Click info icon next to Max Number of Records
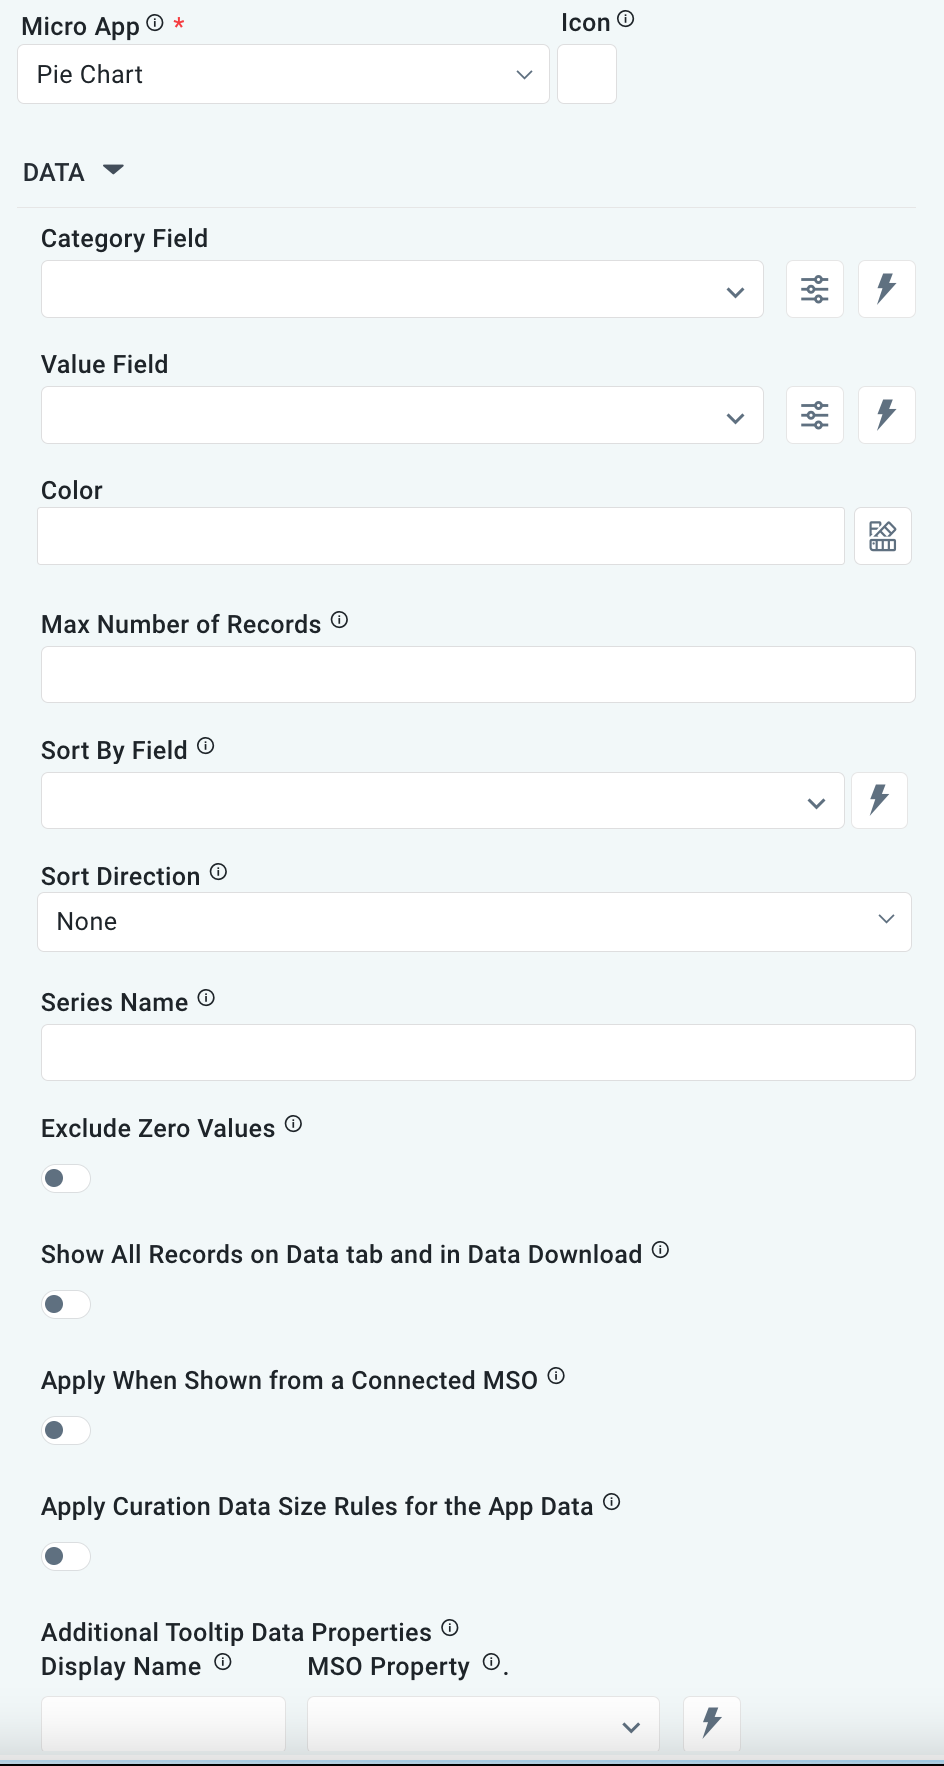Viewport: 944px width, 1766px height. pyautogui.click(x=340, y=620)
